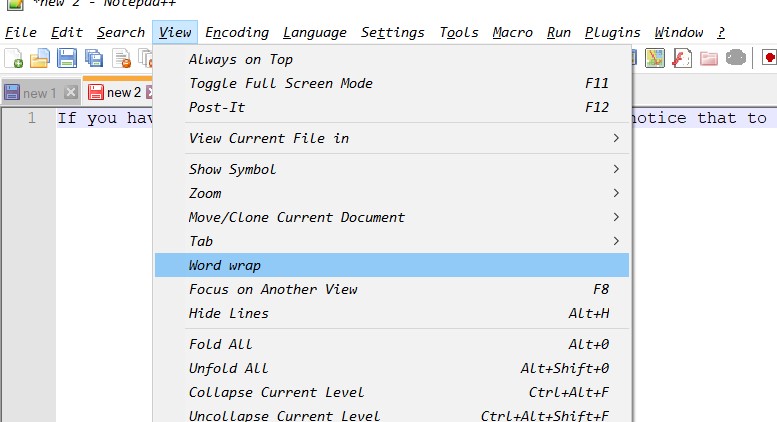The width and height of the screenshot is (777, 422).
Task: Enable Post-It mode
Action: click(x=391, y=107)
